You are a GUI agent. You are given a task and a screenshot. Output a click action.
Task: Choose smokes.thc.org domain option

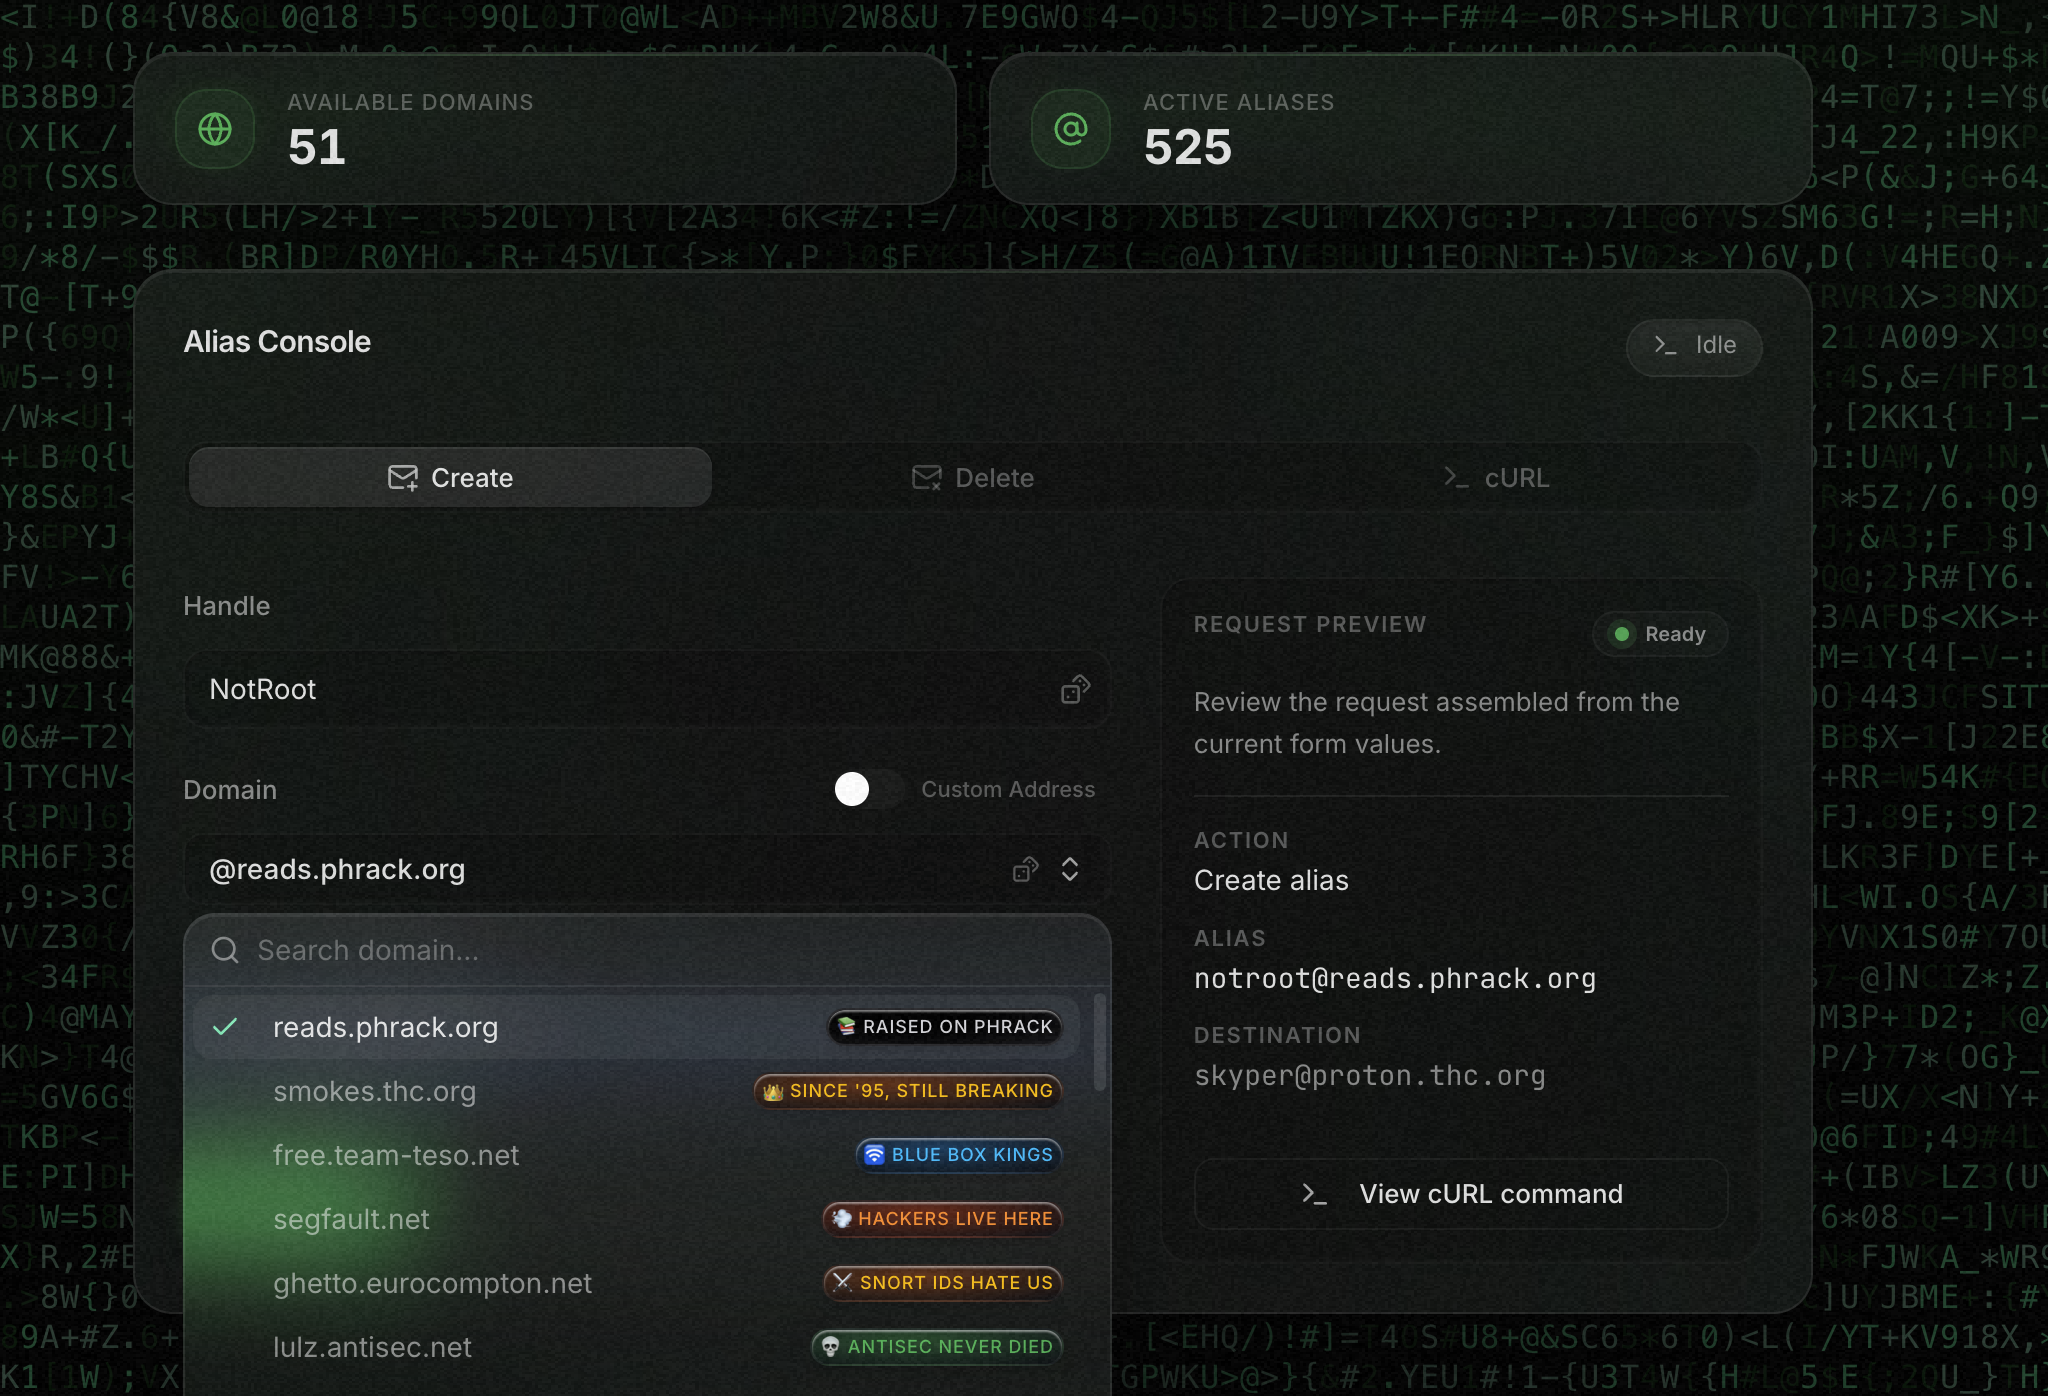[x=637, y=1091]
